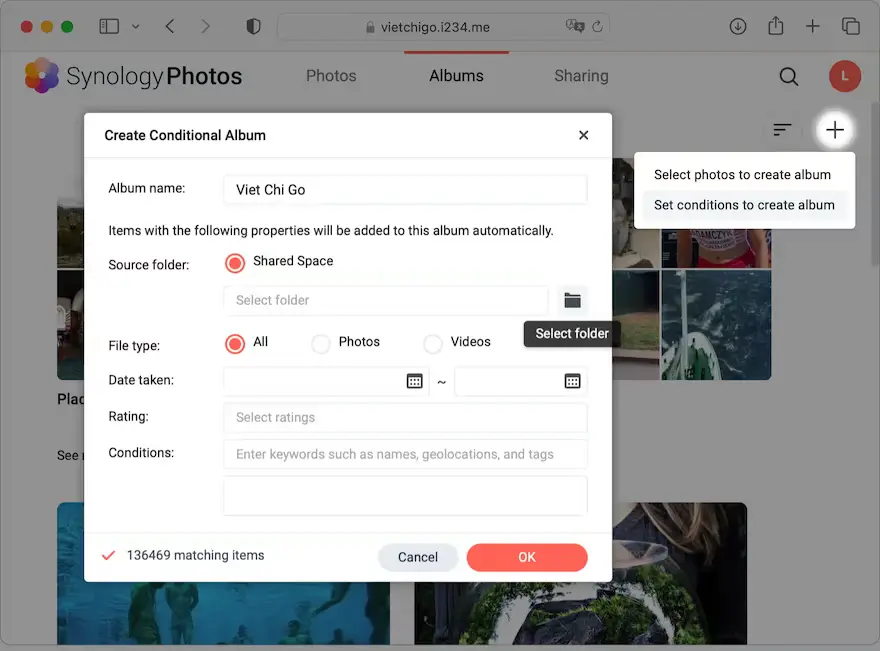Screen dimensions: 880x651
Task: Open the sort options icon
Action: pos(782,130)
